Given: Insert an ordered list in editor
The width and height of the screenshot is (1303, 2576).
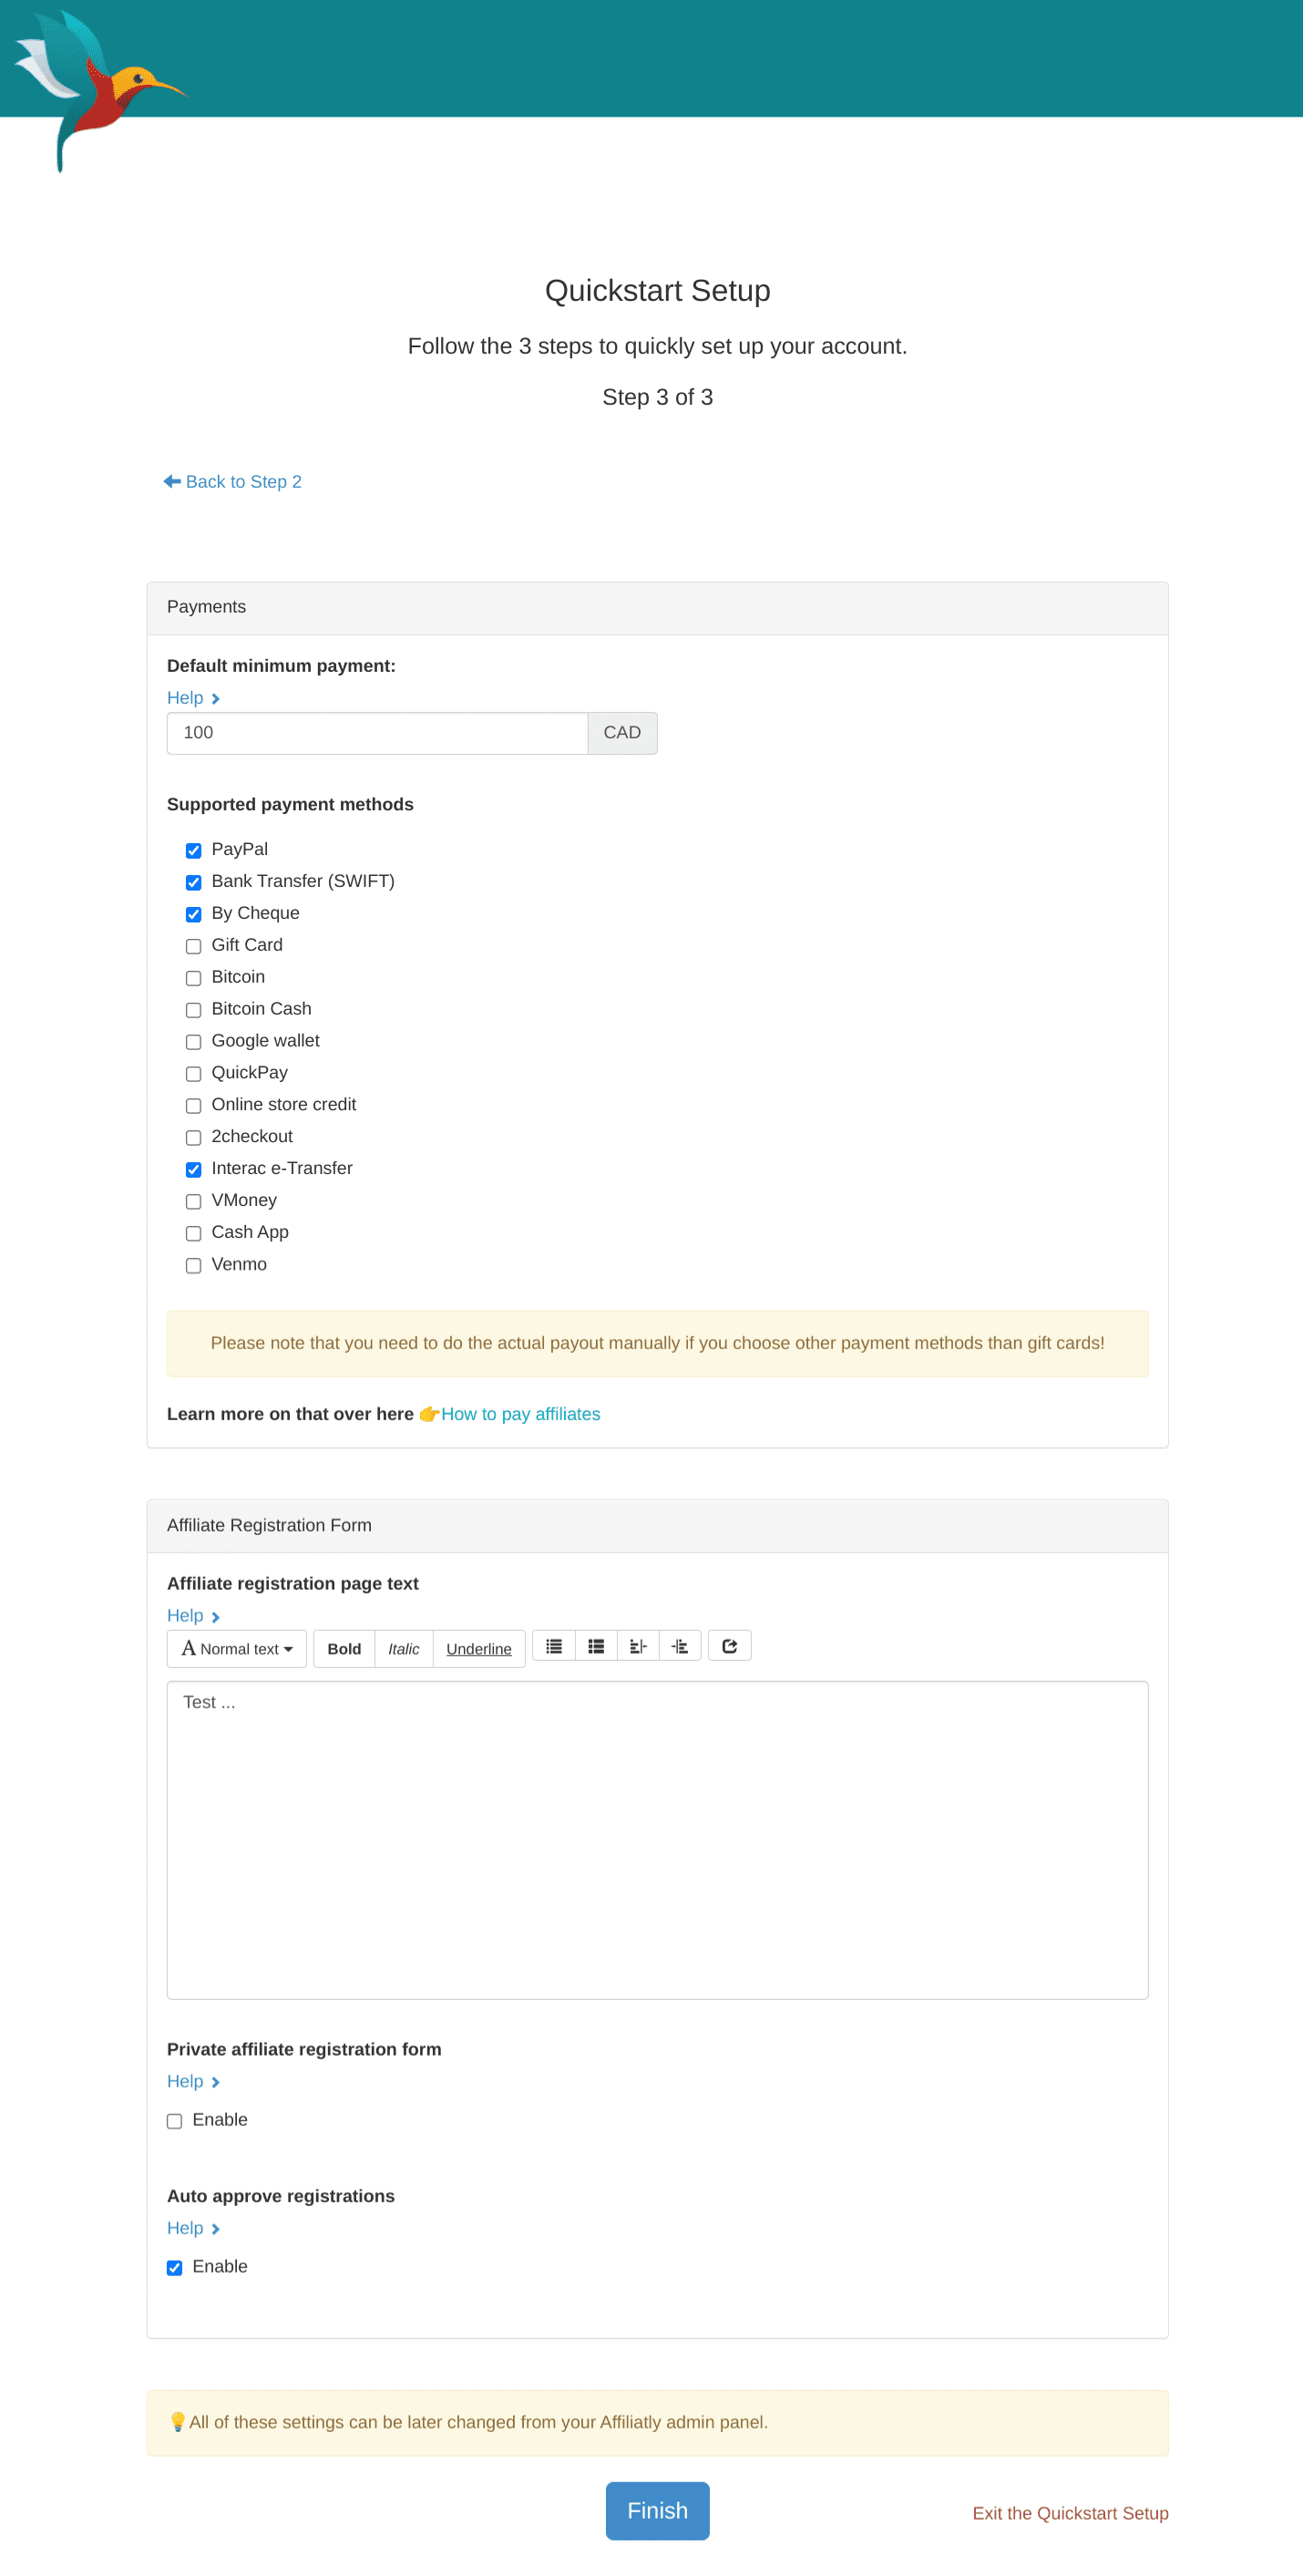Looking at the screenshot, I should (596, 1647).
